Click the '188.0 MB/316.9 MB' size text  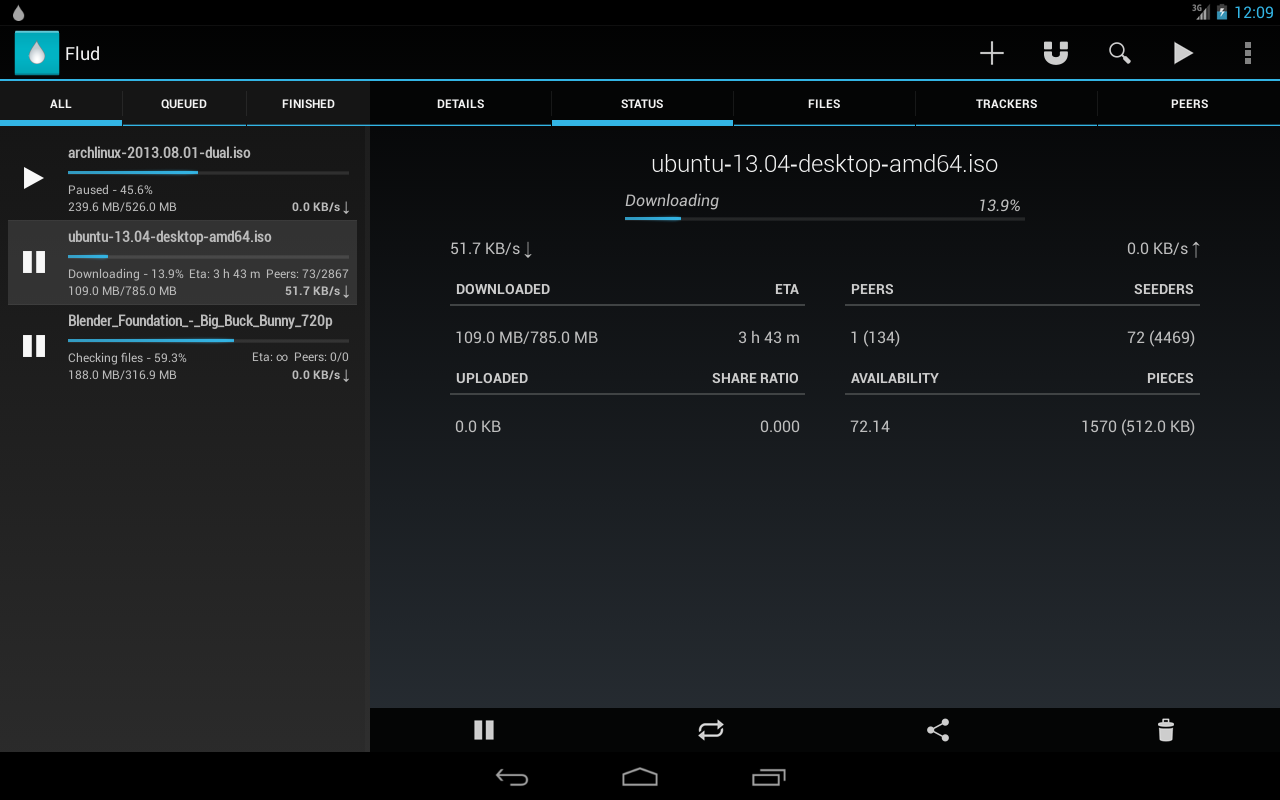tap(122, 375)
